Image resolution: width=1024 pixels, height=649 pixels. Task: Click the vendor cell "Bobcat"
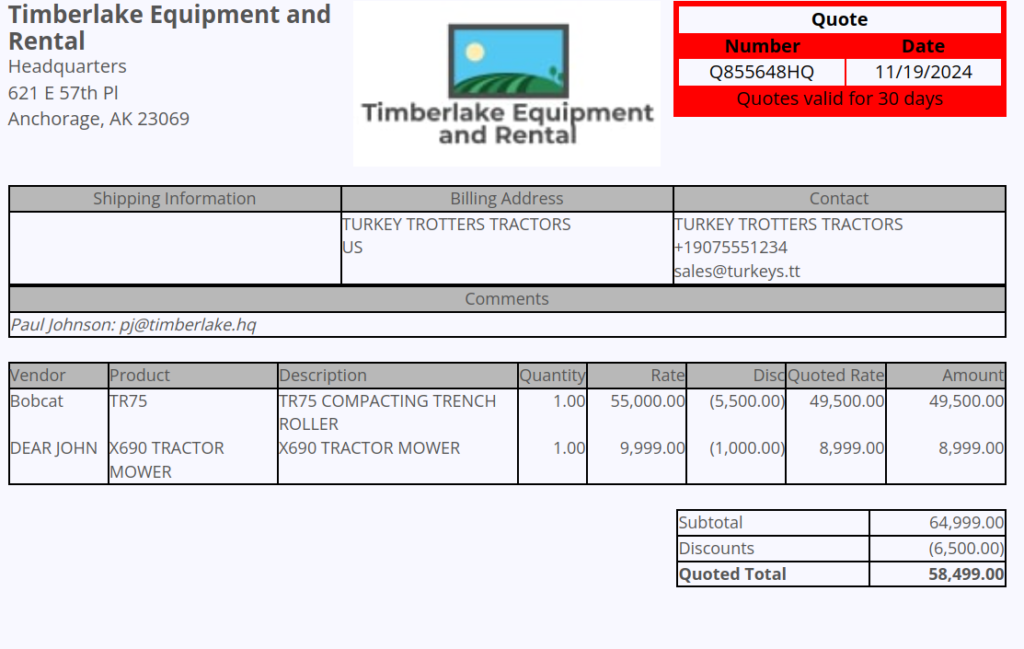[37, 401]
